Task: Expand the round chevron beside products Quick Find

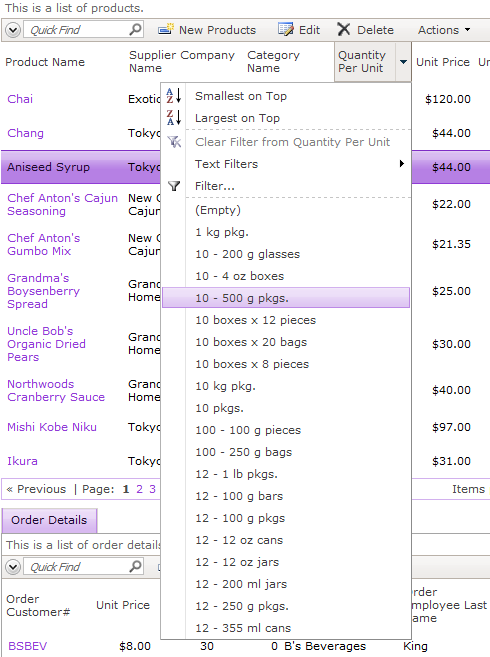Action: click(13, 30)
